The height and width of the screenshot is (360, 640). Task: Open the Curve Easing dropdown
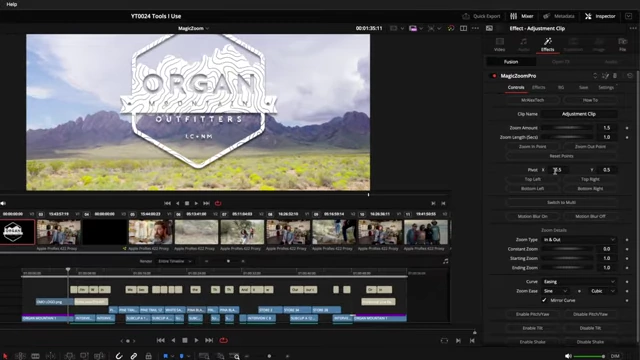click(x=579, y=282)
